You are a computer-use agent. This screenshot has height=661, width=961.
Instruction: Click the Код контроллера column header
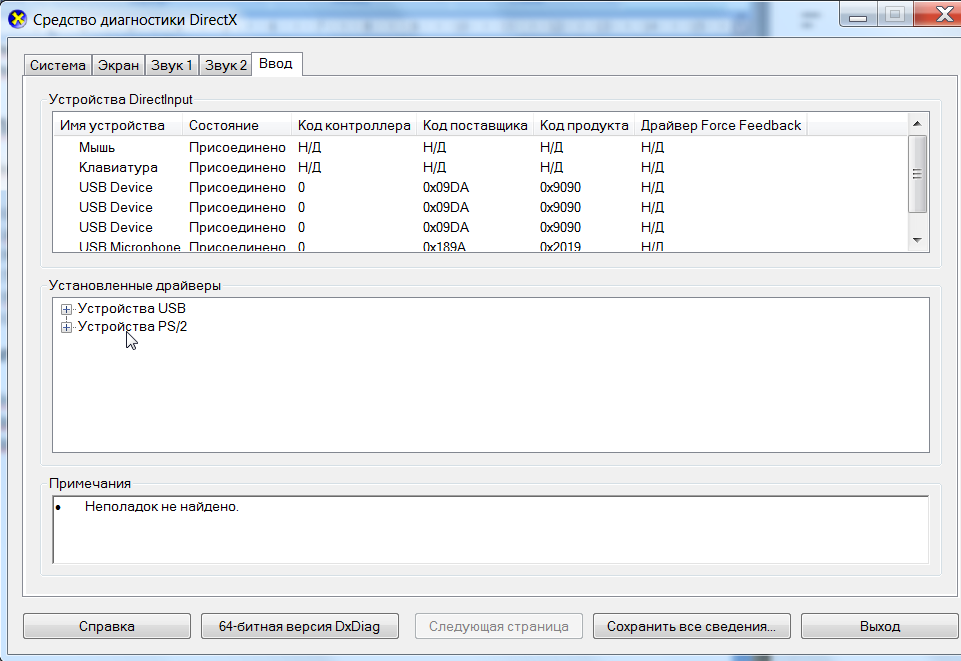tap(354, 125)
